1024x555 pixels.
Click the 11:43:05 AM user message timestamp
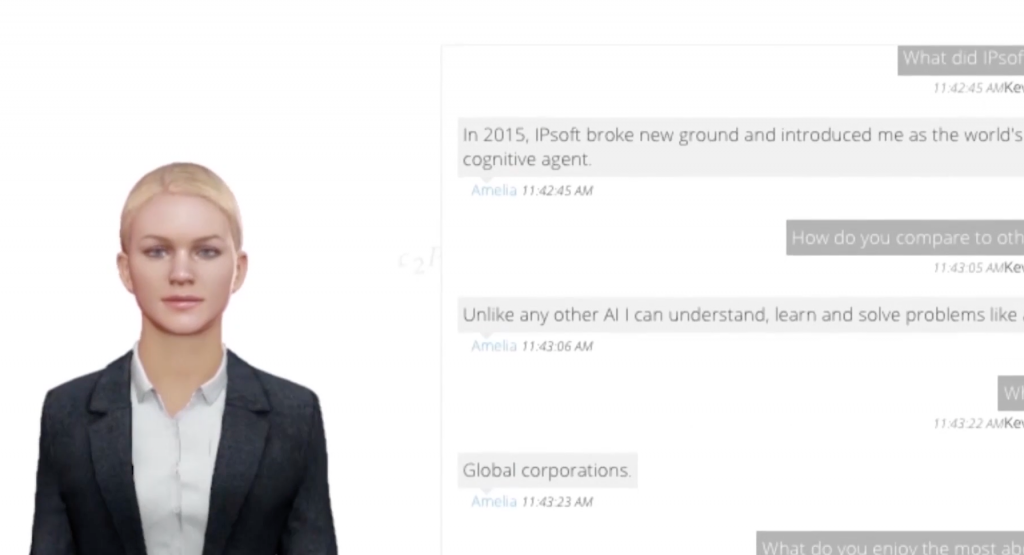click(x=968, y=268)
